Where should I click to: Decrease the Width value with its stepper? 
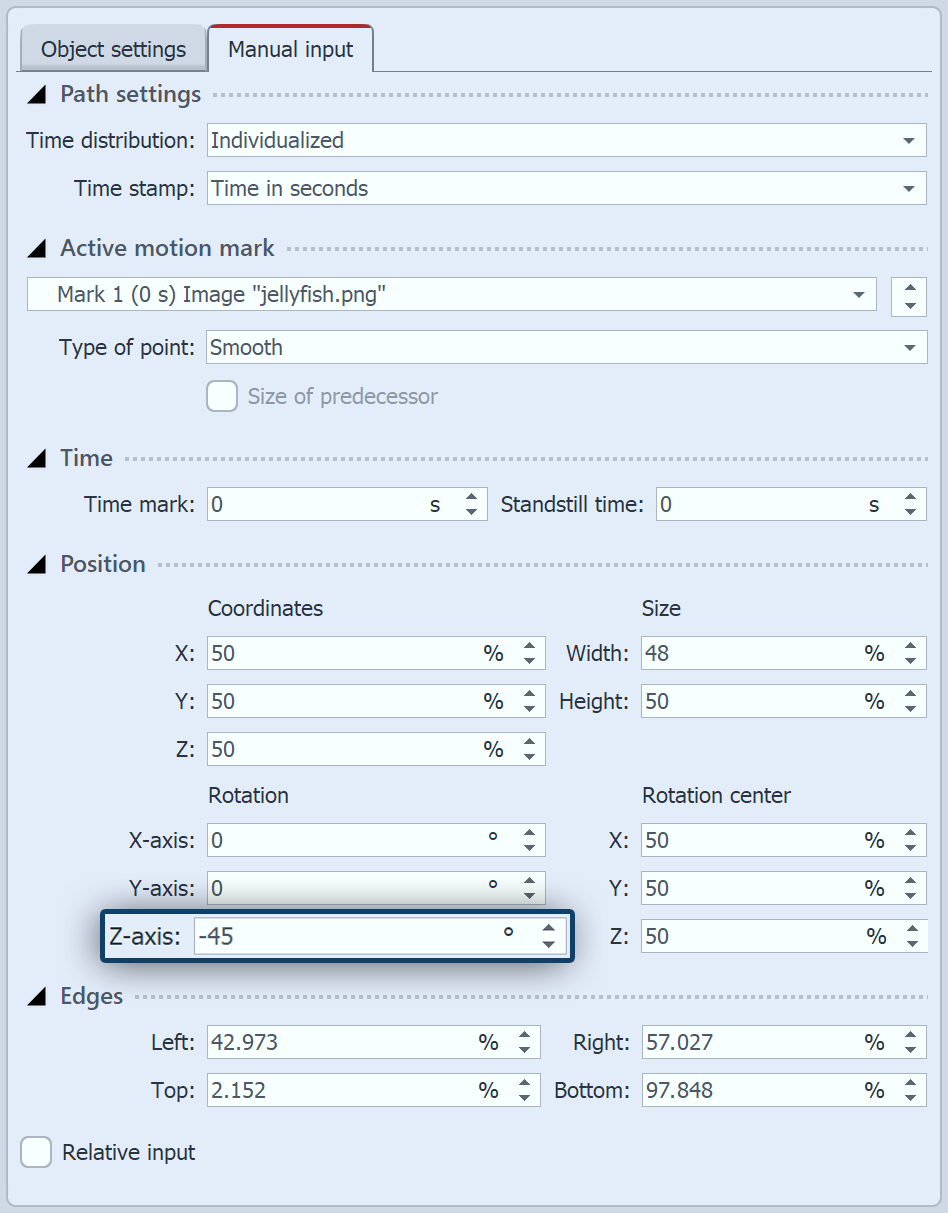click(x=911, y=658)
